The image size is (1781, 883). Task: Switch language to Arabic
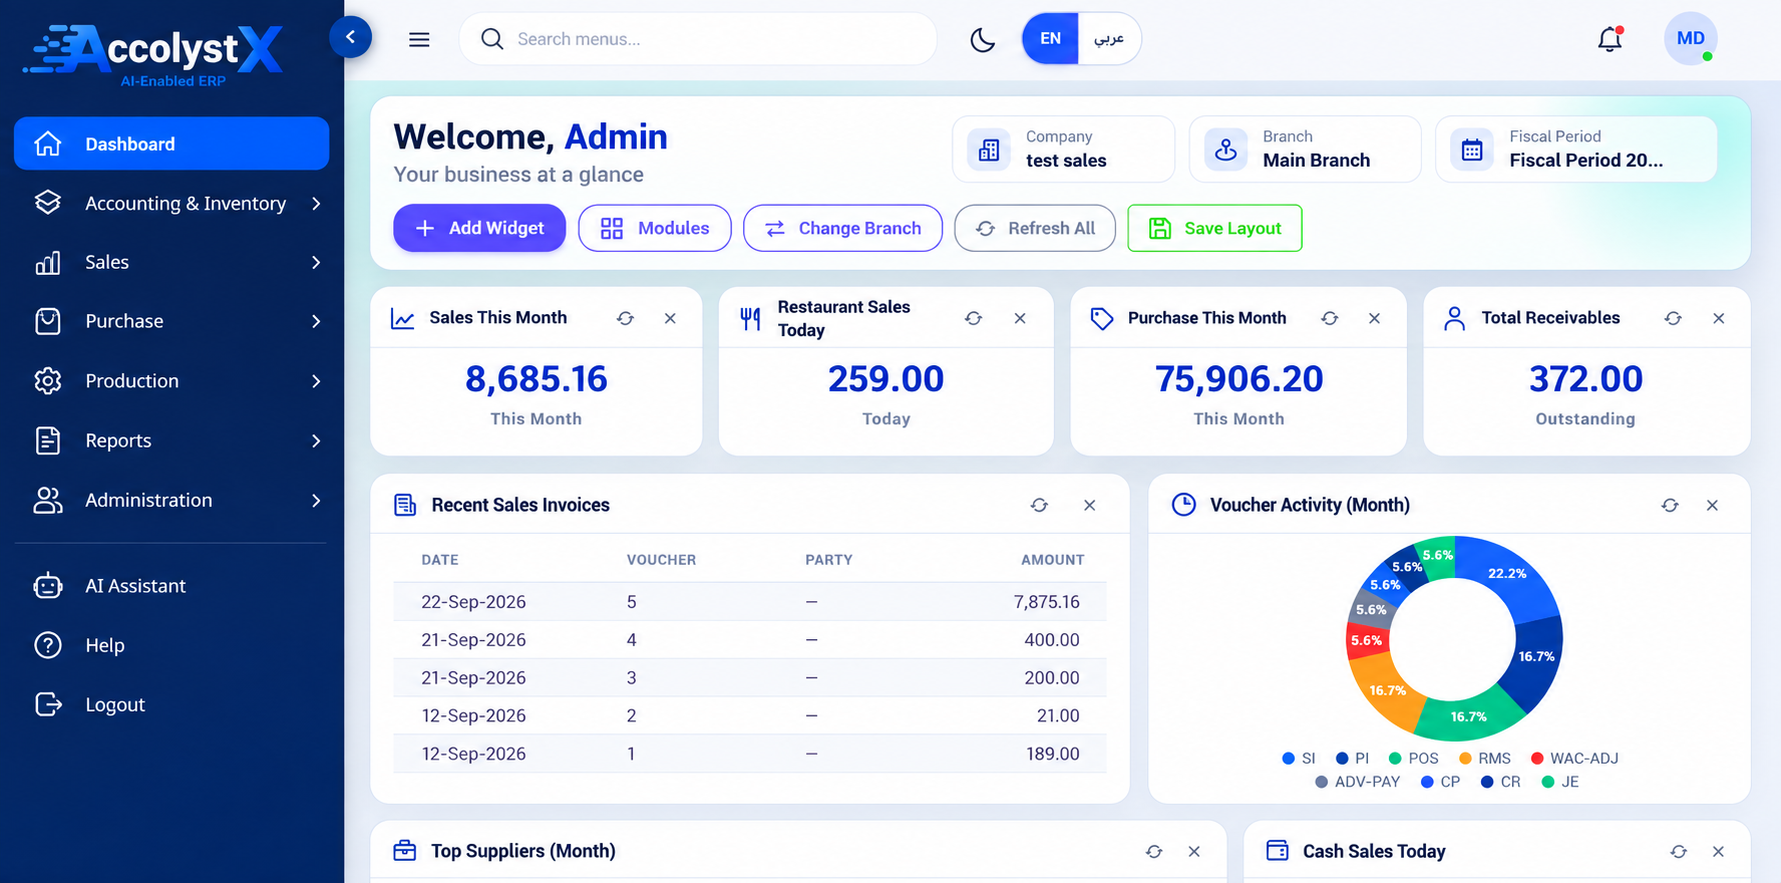1109,39
